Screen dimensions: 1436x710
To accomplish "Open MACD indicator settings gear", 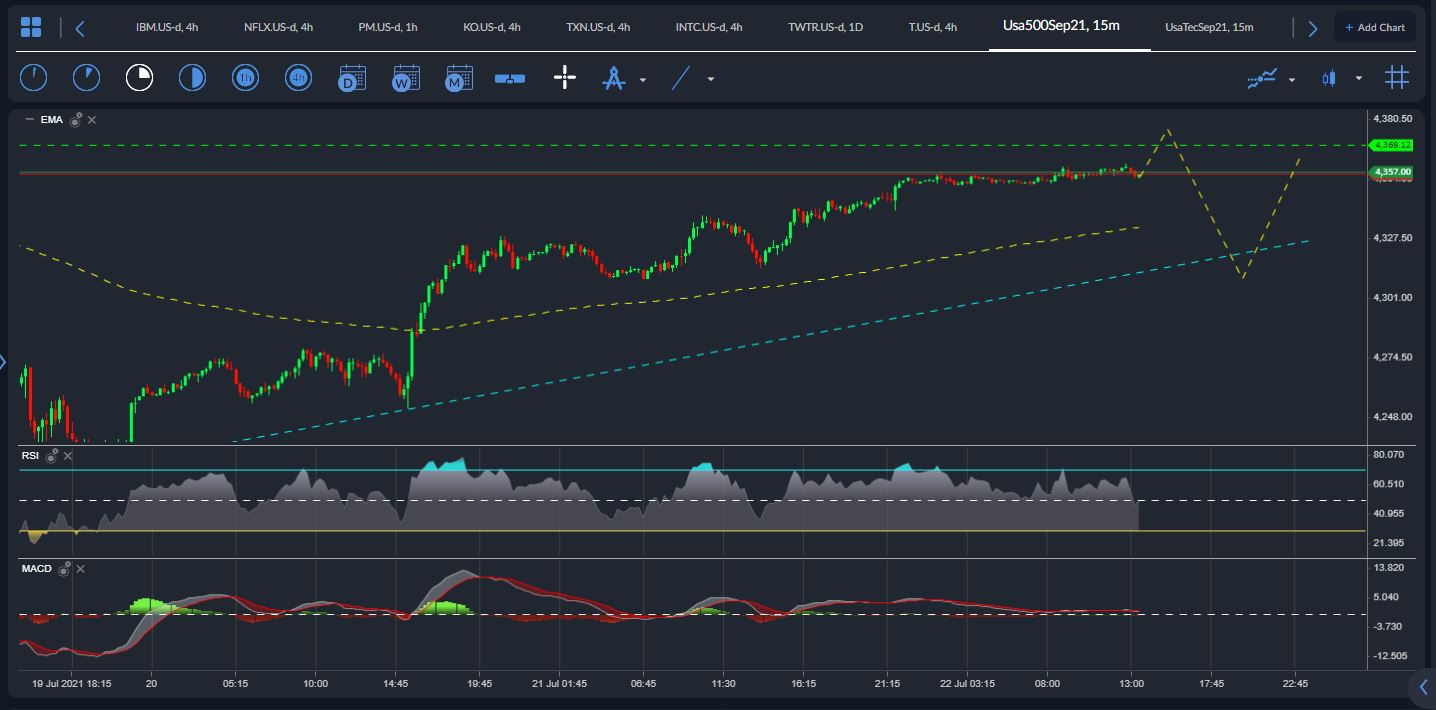I will pyautogui.click(x=64, y=569).
